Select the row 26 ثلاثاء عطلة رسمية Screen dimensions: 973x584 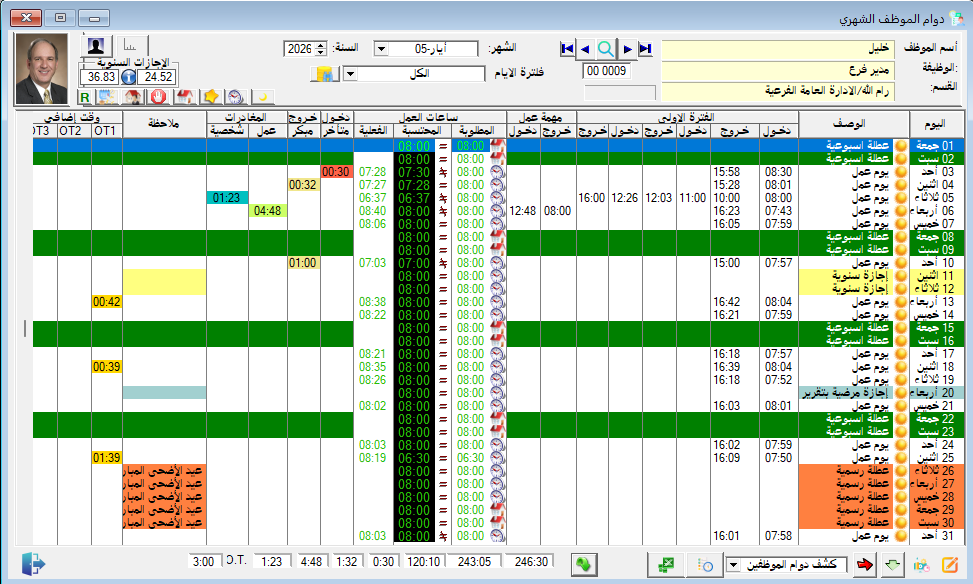tap(498, 471)
